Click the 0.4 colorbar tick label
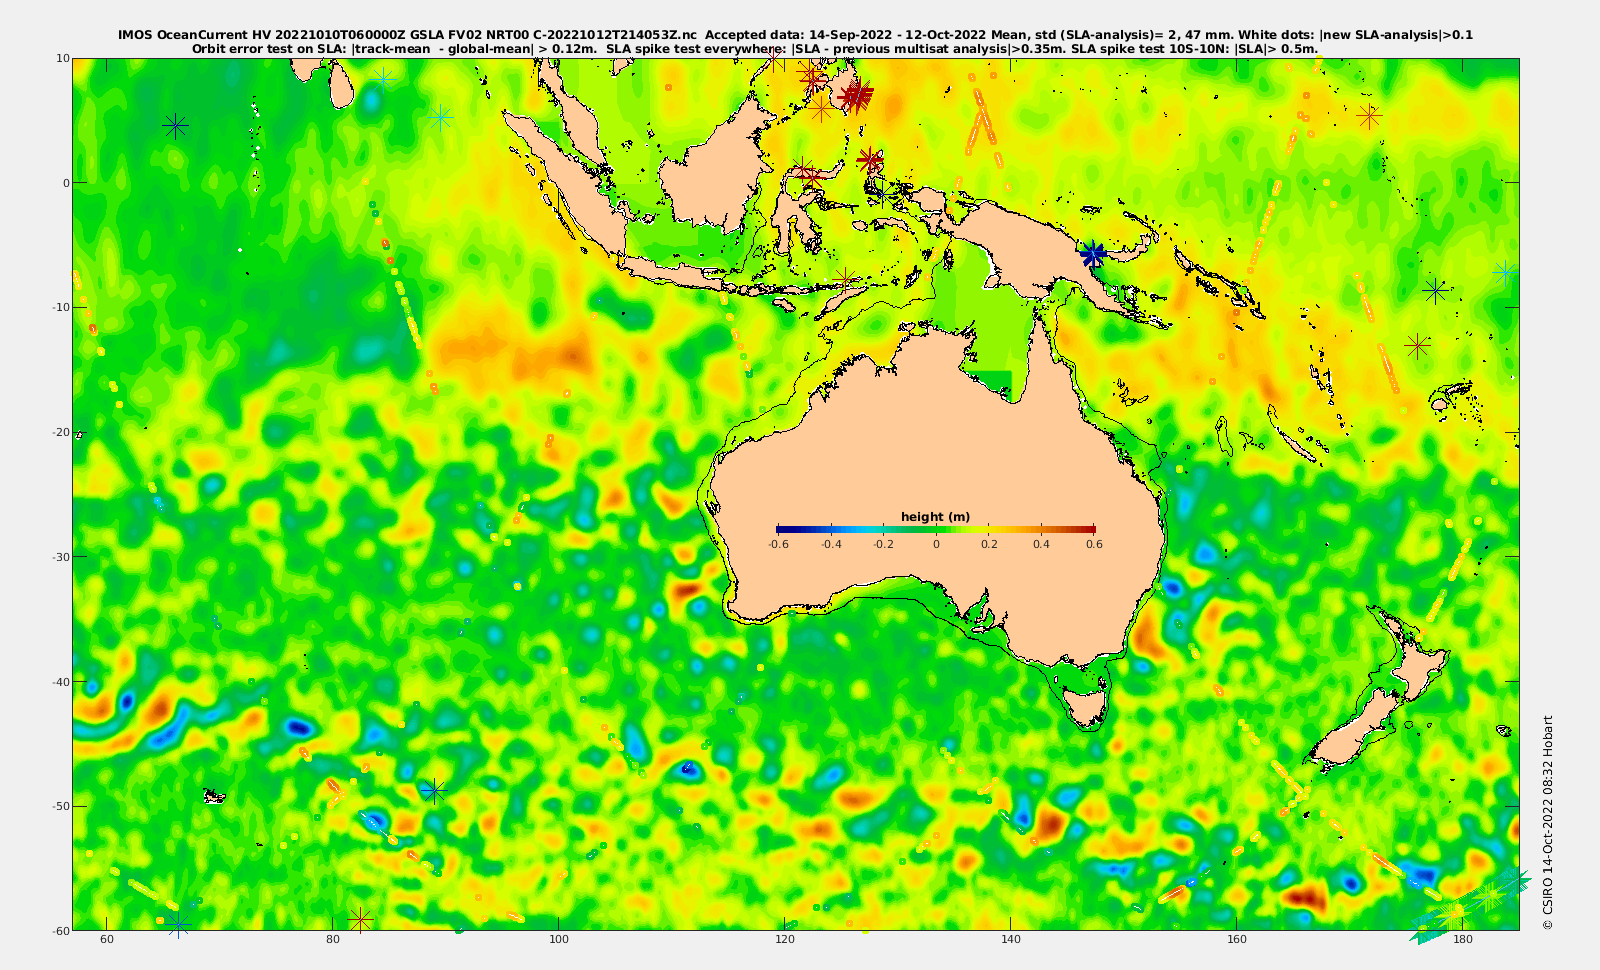 (x=1041, y=544)
